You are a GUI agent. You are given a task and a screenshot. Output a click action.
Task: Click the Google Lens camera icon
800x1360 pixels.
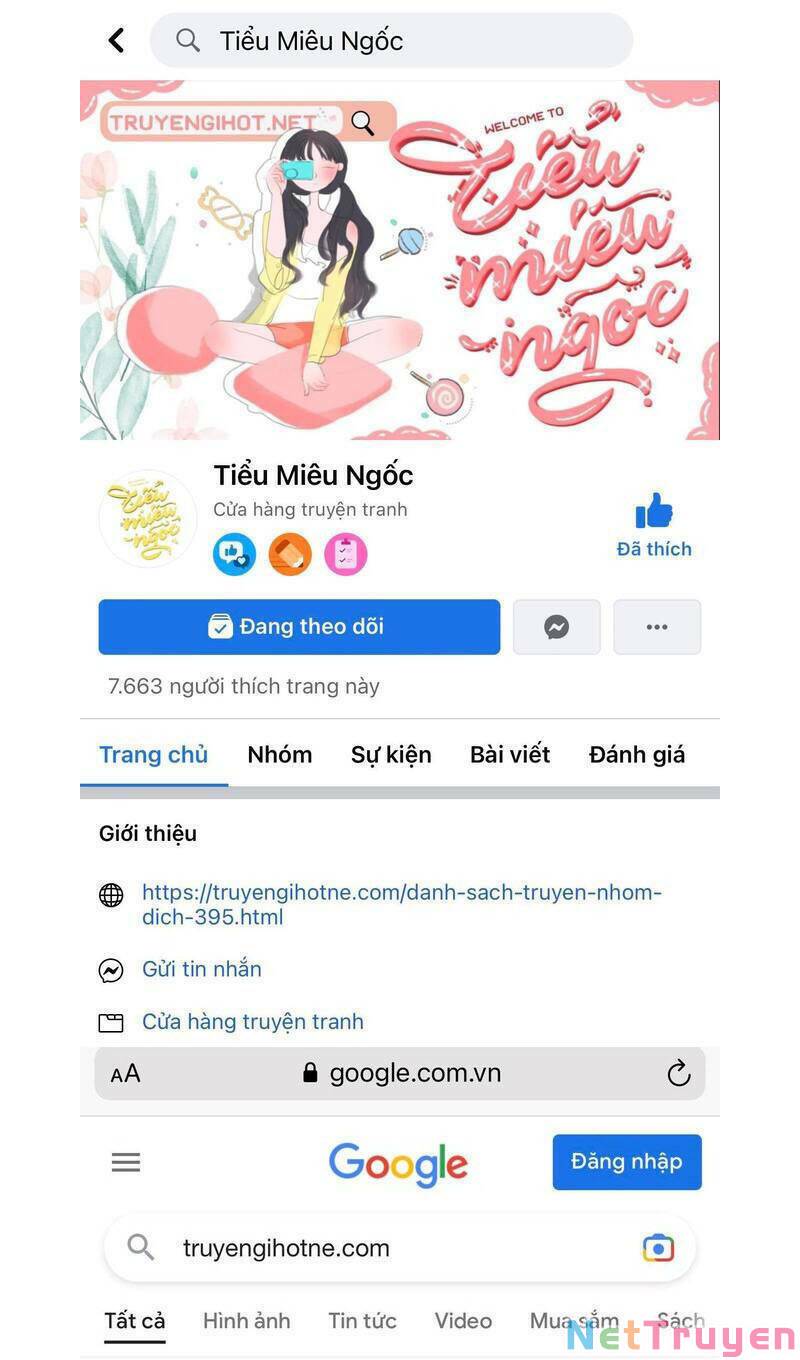[658, 1248]
